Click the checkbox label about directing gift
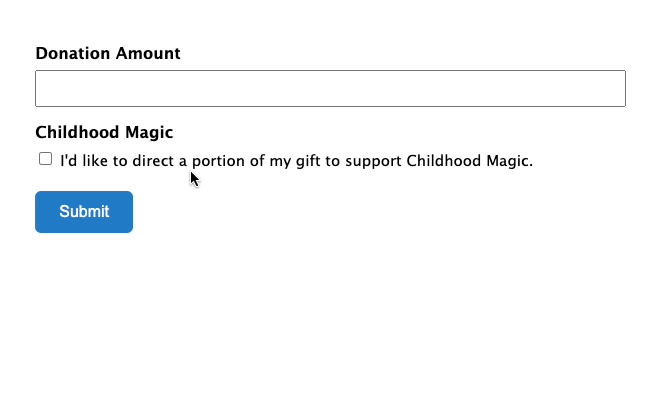Image resolution: width=660 pixels, height=400 pixels. click(x=297, y=161)
